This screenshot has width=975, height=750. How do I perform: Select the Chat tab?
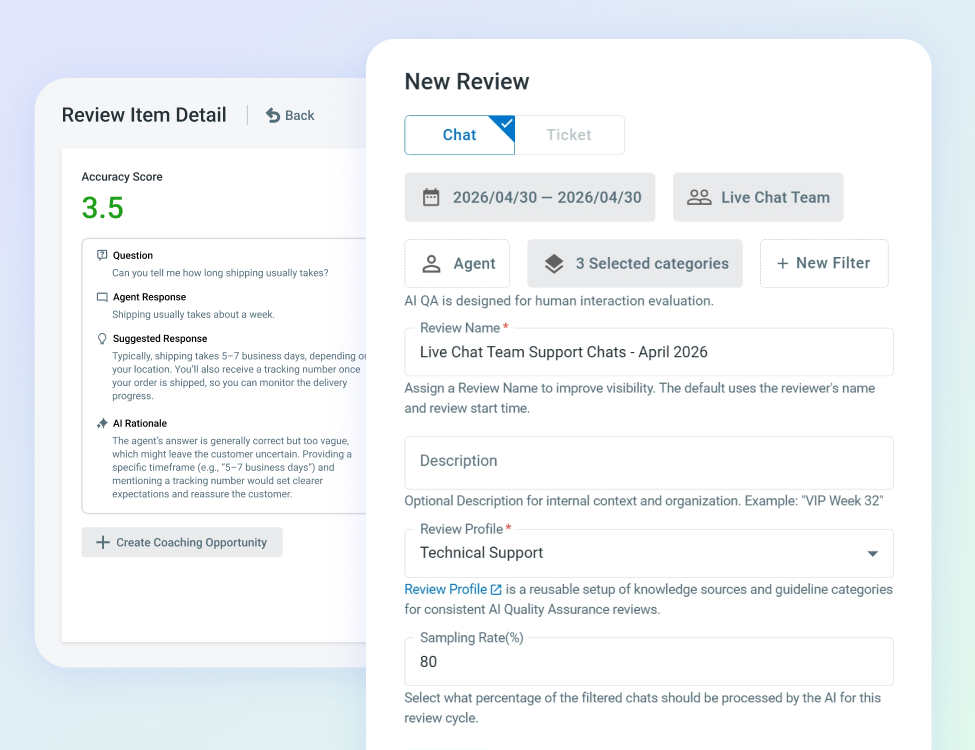(460, 135)
